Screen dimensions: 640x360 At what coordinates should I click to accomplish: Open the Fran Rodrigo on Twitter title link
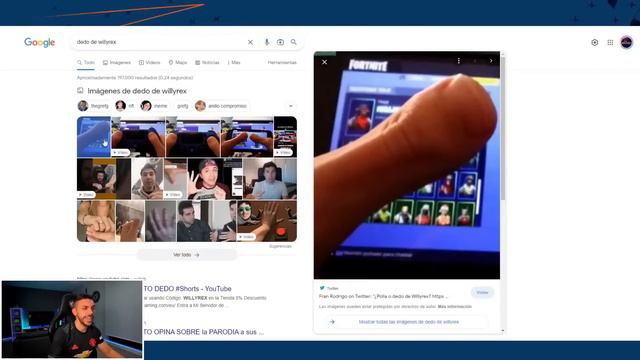click(383, 296)
